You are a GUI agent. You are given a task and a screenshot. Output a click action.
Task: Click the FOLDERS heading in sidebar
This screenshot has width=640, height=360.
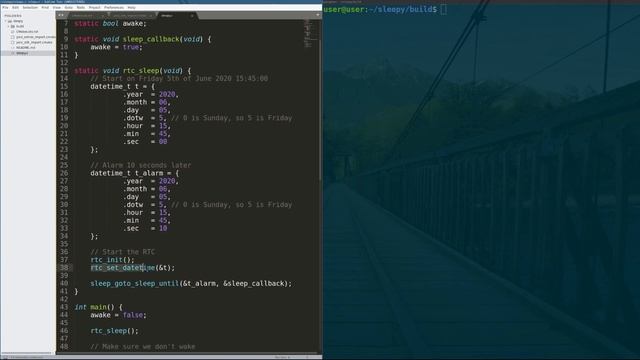13,16
